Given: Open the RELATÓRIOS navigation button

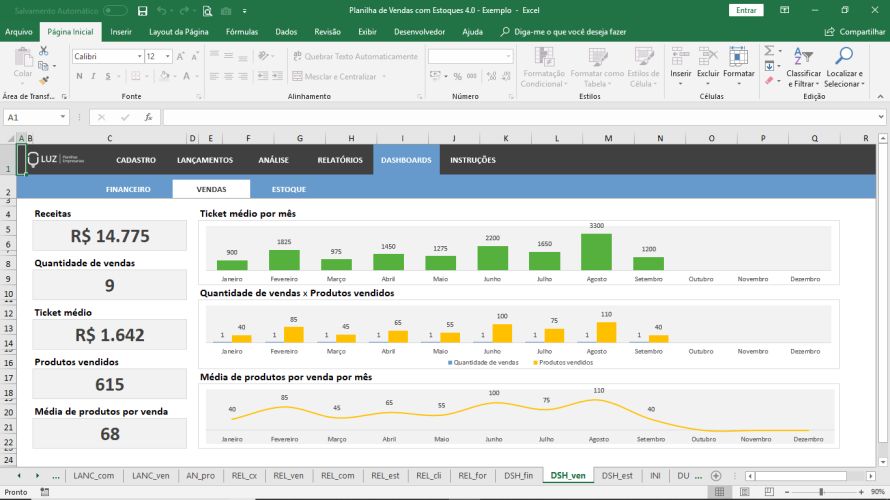Looking at the screenshot, I should pos(339,160).
